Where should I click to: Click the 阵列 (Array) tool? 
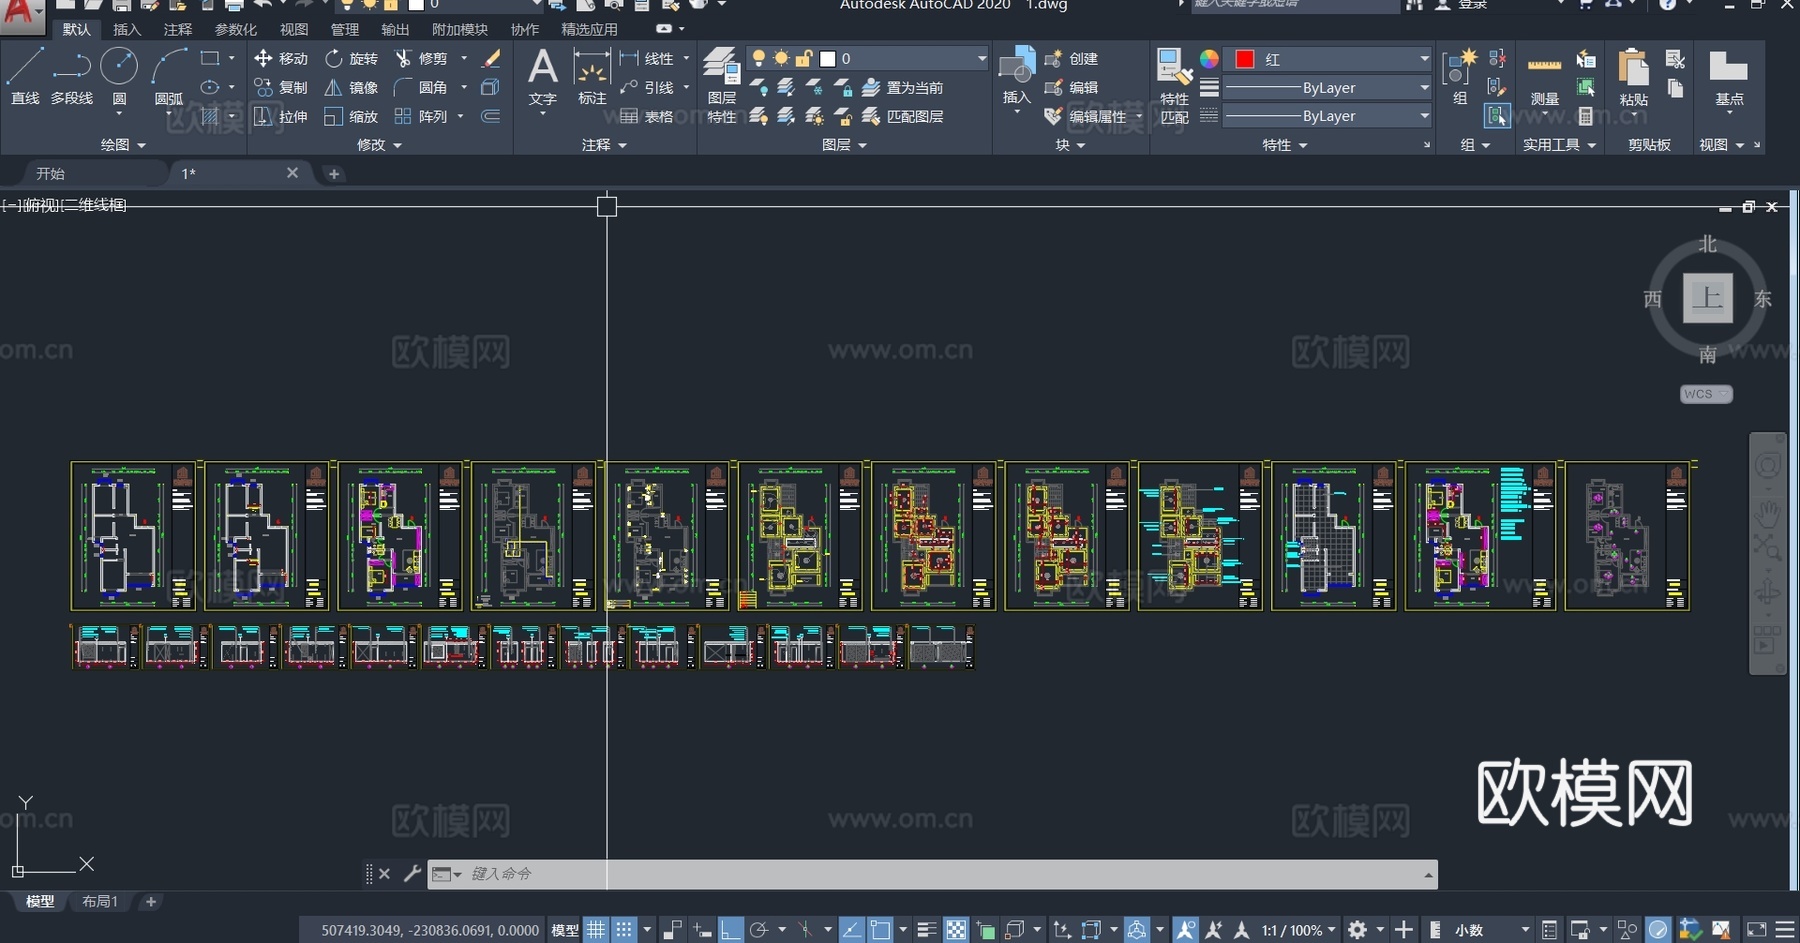[x=421, y=117]
